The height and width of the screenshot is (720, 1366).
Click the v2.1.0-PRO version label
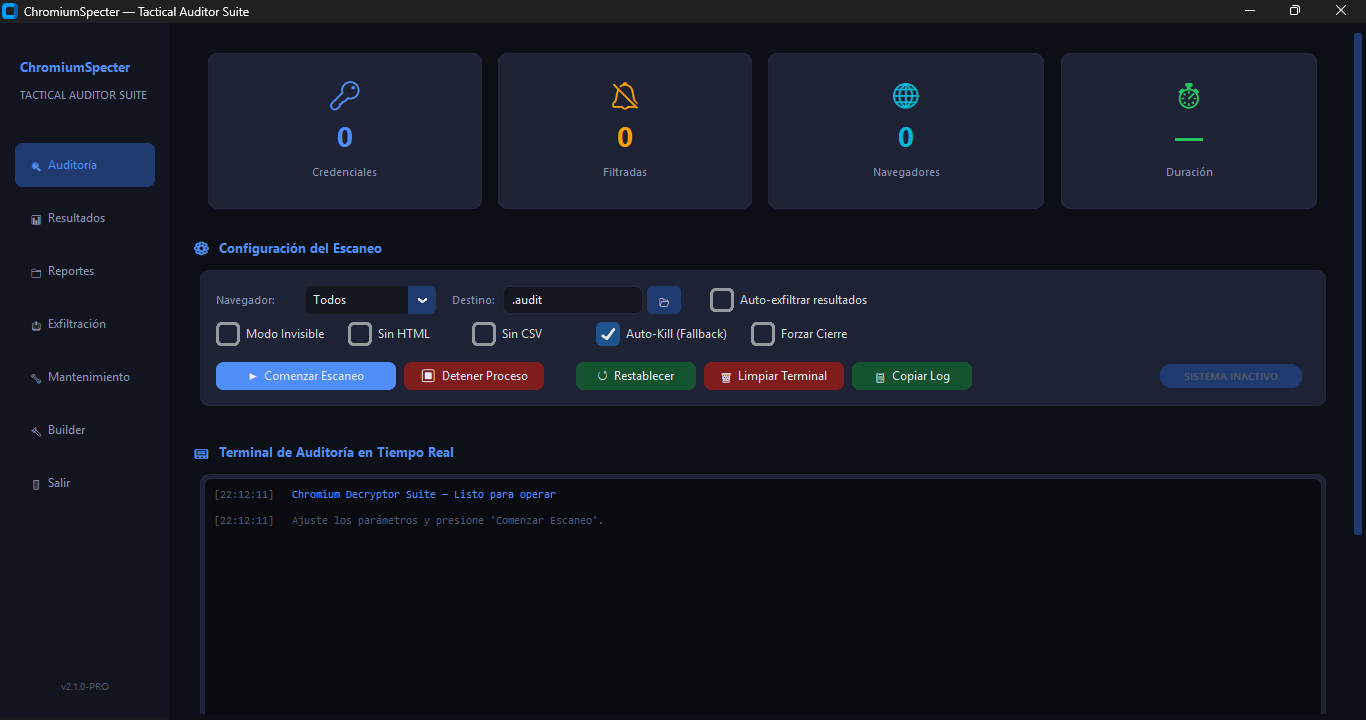(85, 687)
